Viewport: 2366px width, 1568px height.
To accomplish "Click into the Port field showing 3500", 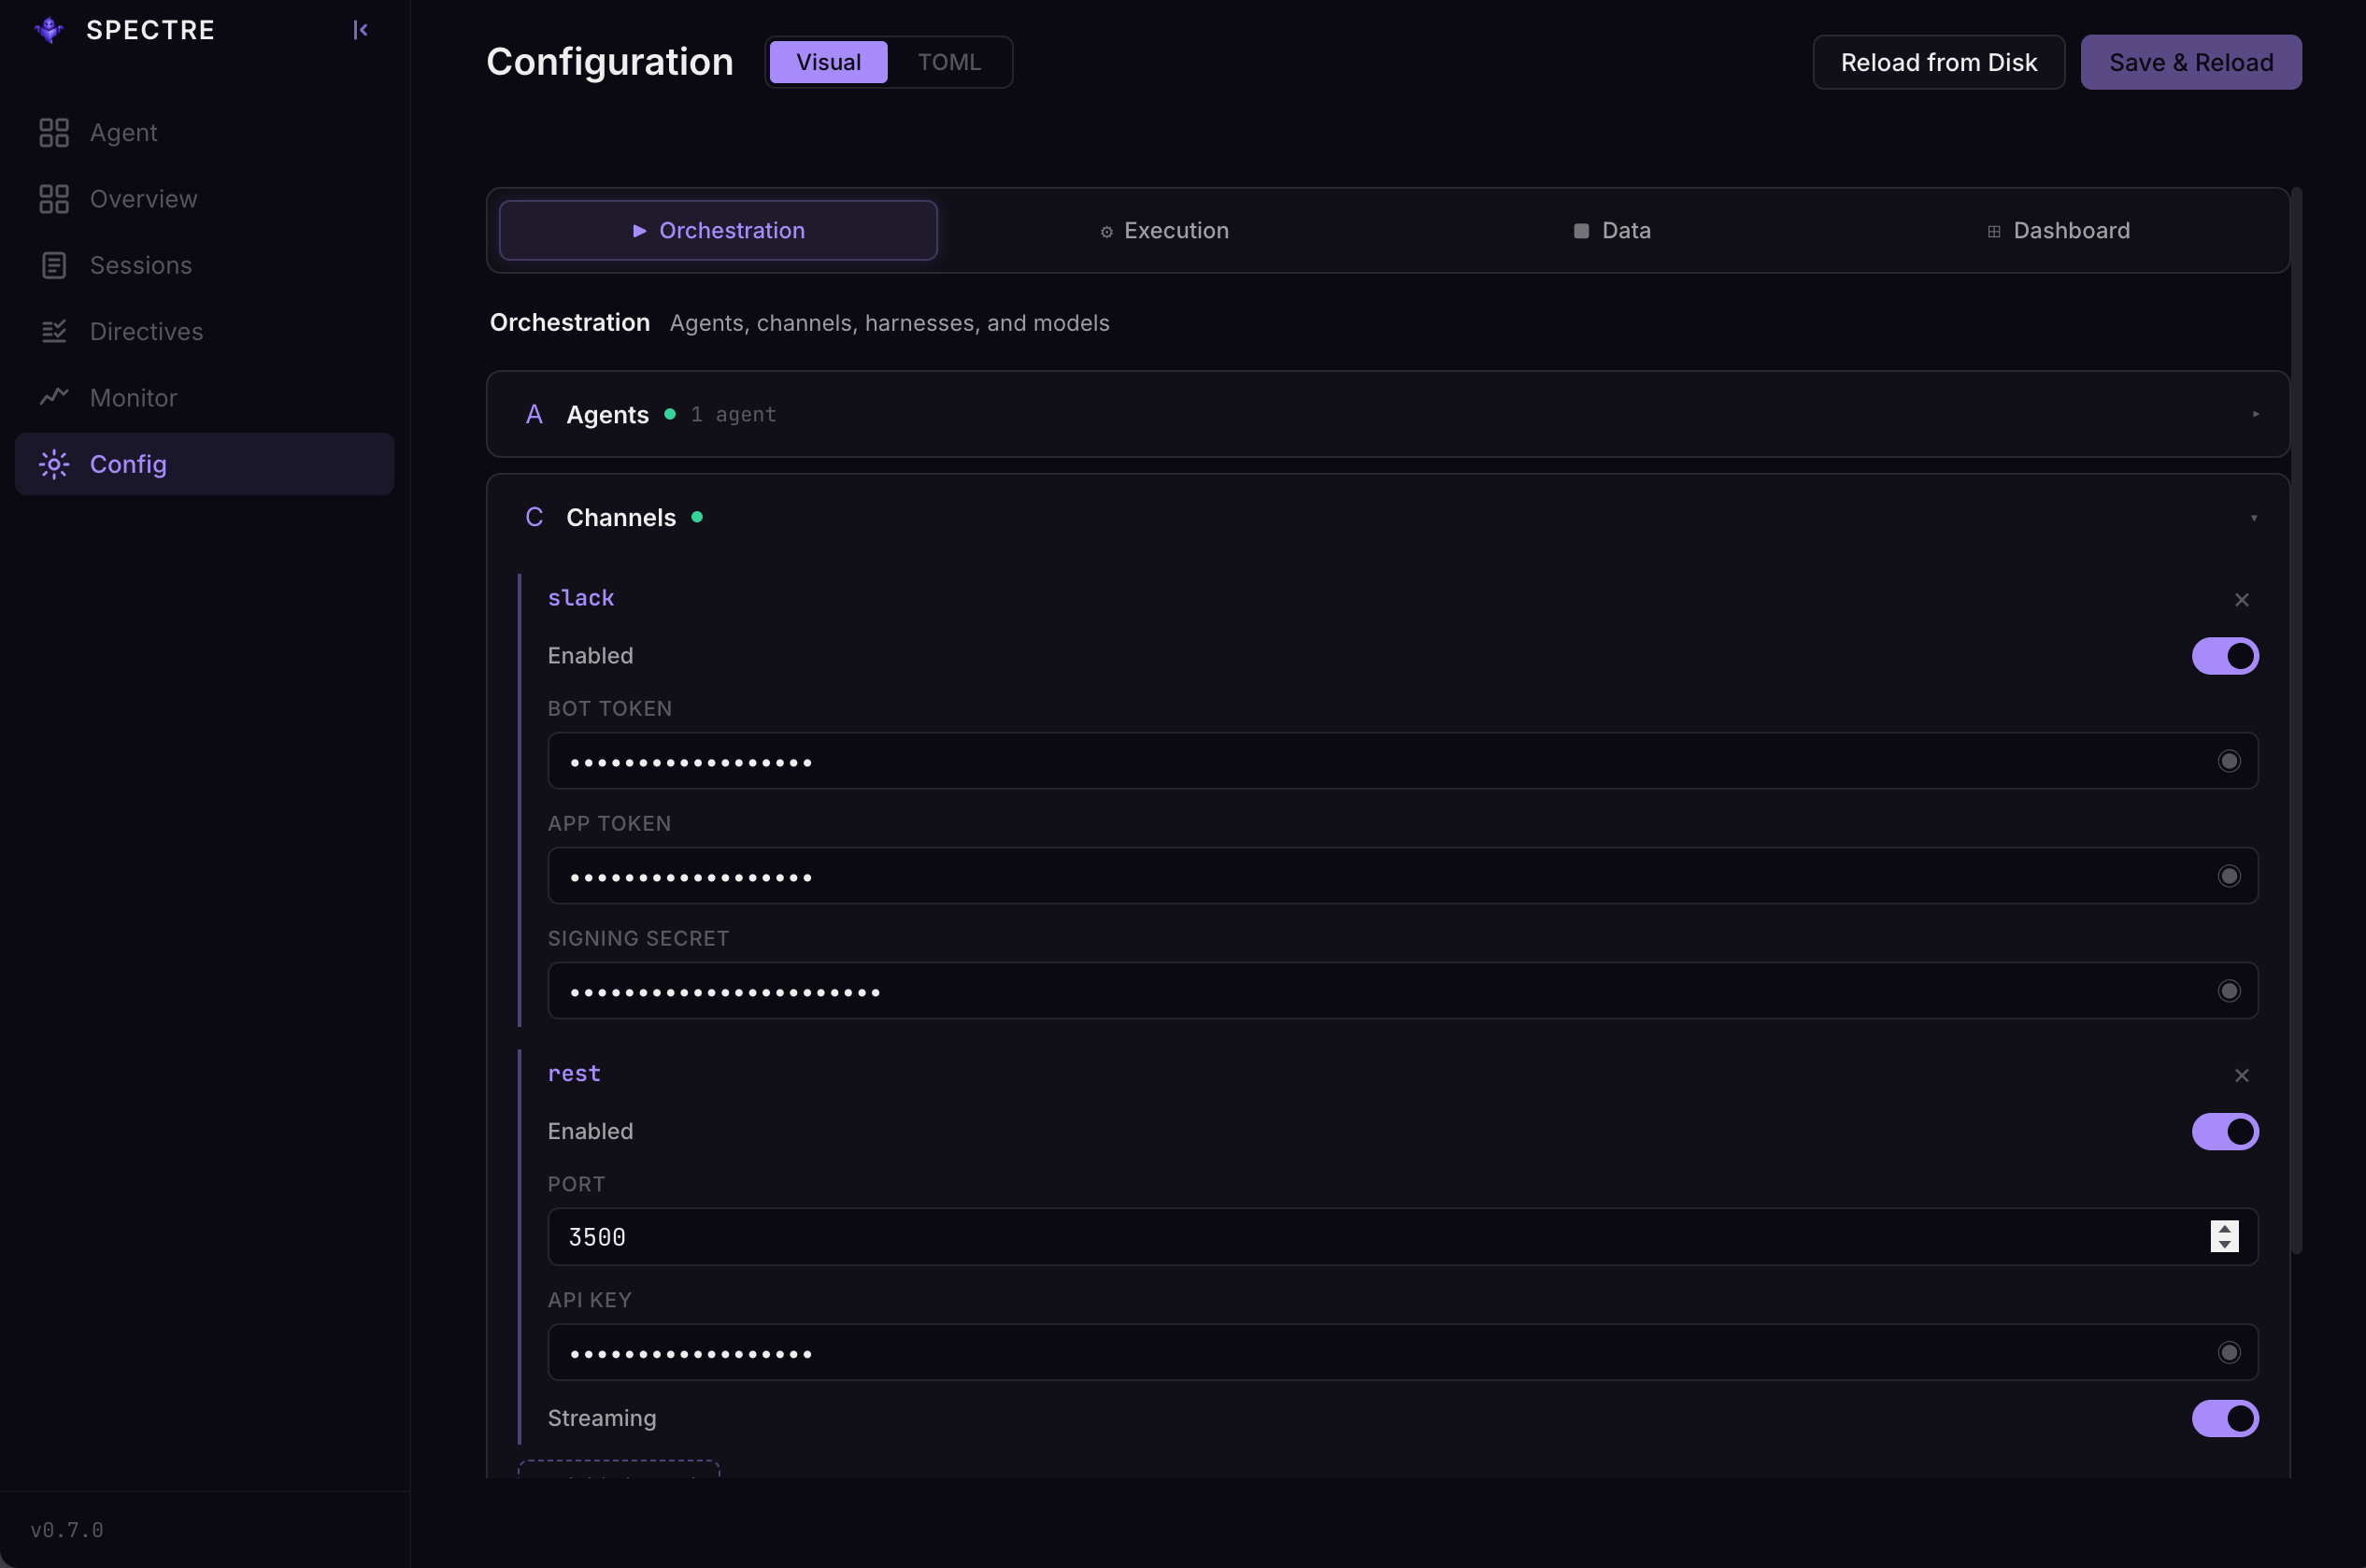I will tap(1402, 1236).
